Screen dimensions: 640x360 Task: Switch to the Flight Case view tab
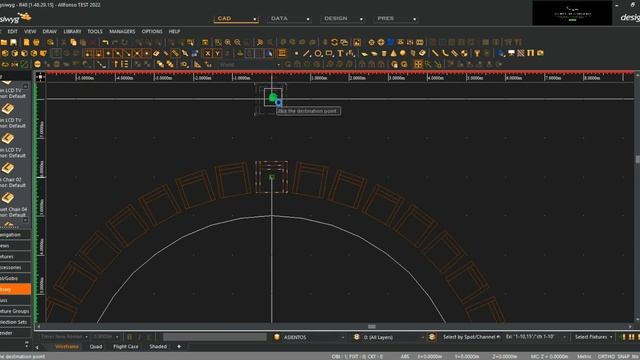126,347
